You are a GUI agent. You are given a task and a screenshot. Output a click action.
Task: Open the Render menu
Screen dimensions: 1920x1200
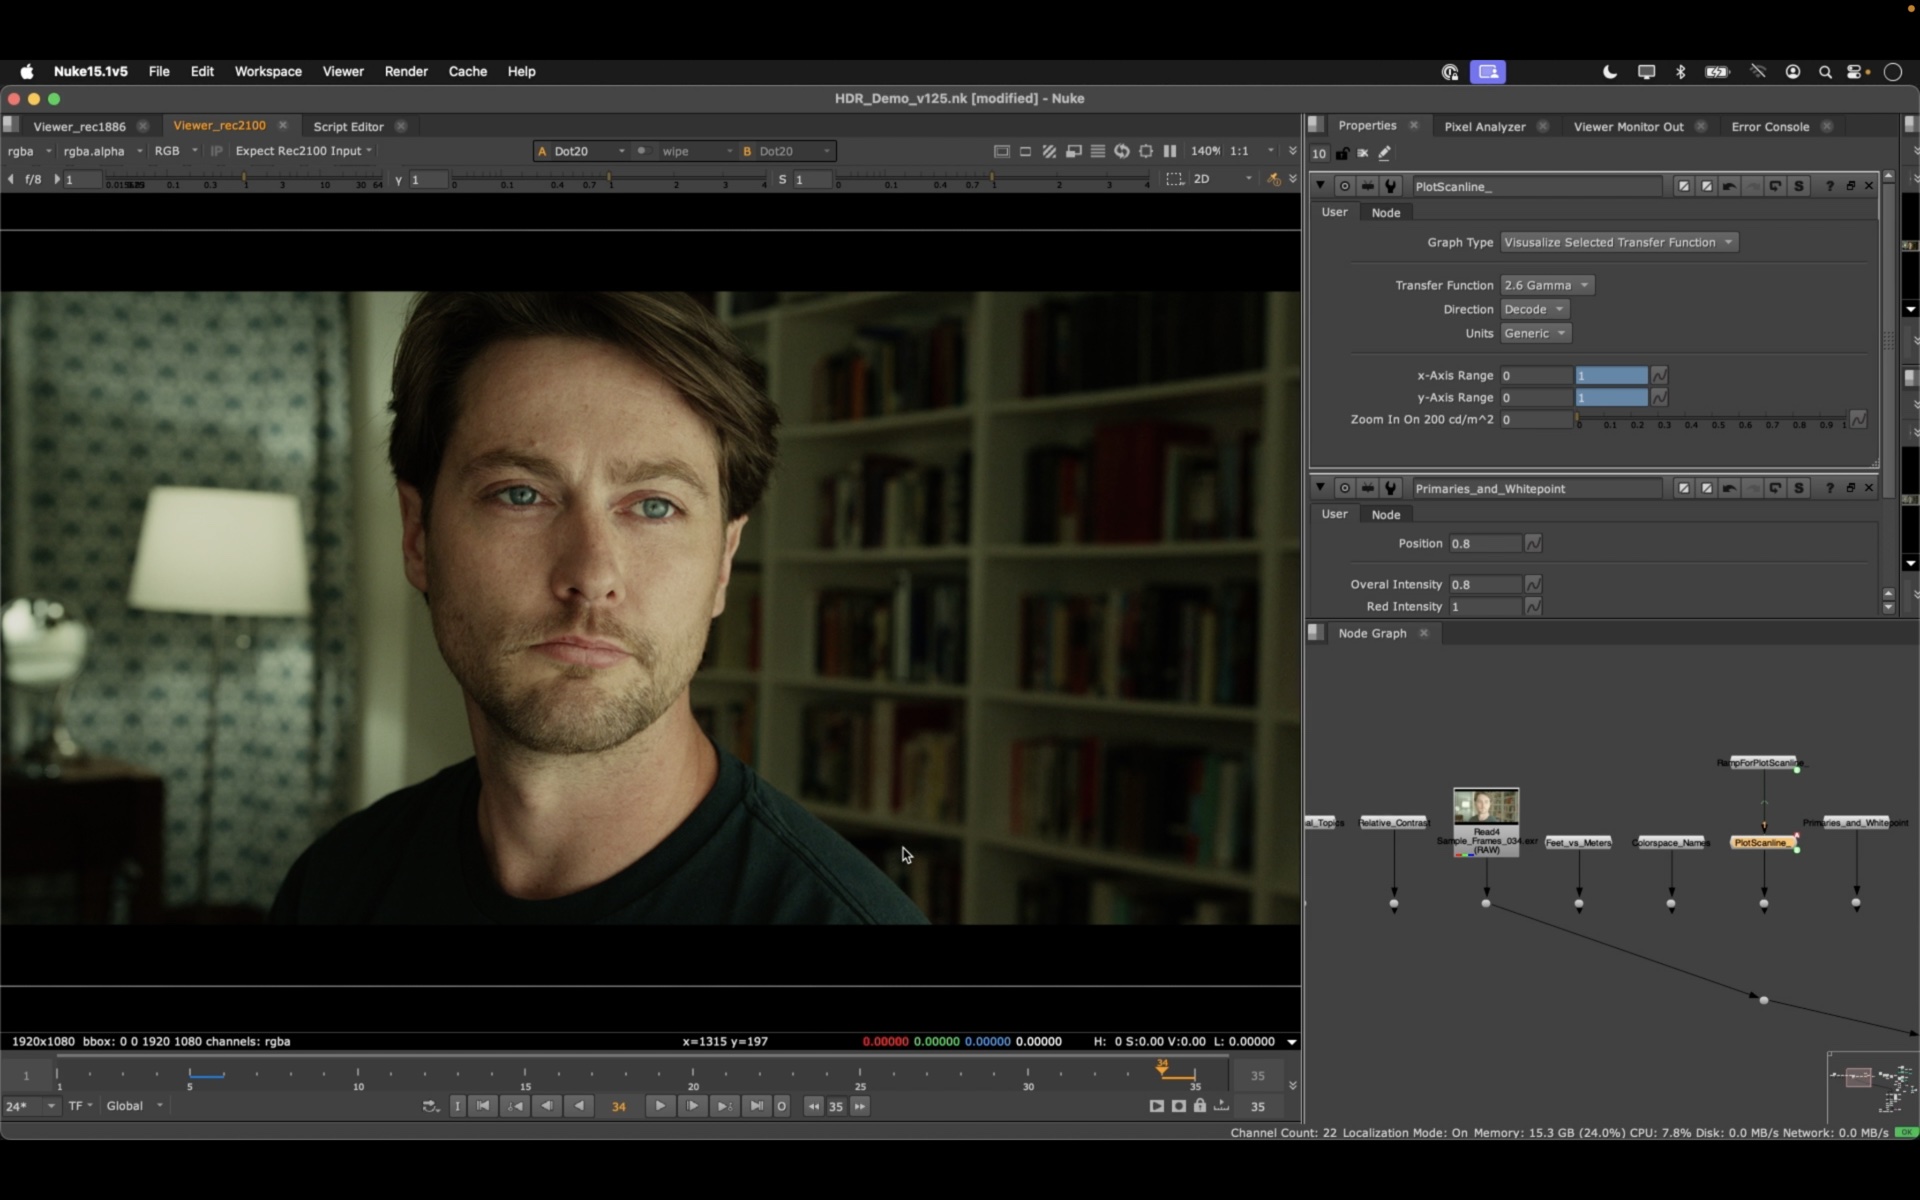tap(406, 71)
